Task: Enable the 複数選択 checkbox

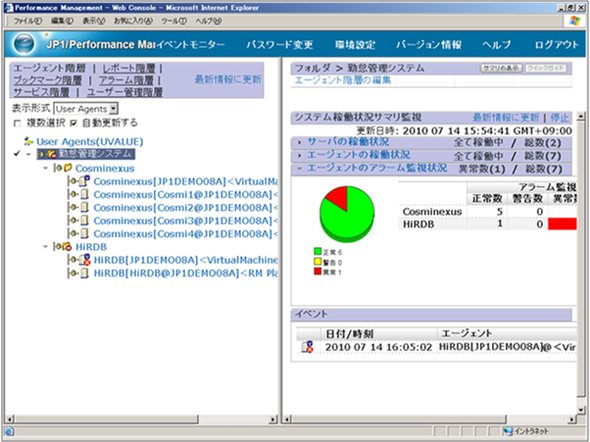Action: coord(17,123)
